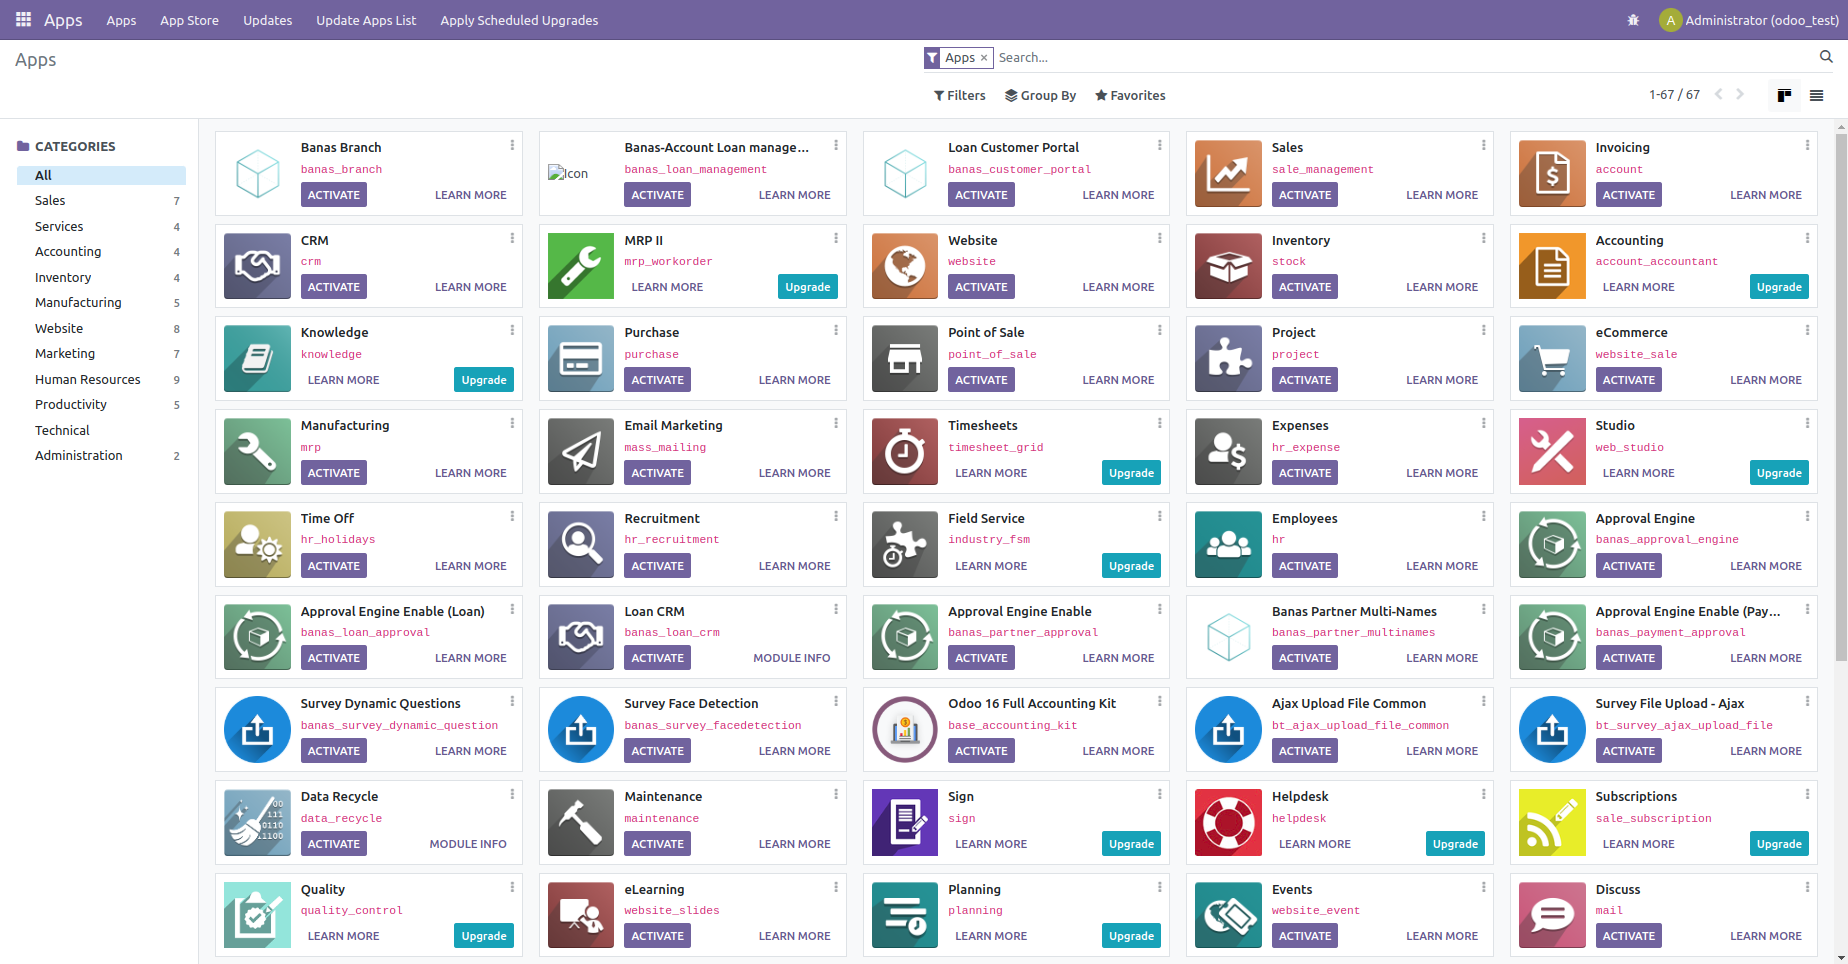Open the bug report icon in the top bar
Viewport: 1848px width, 964px height.
[1633, 19]
